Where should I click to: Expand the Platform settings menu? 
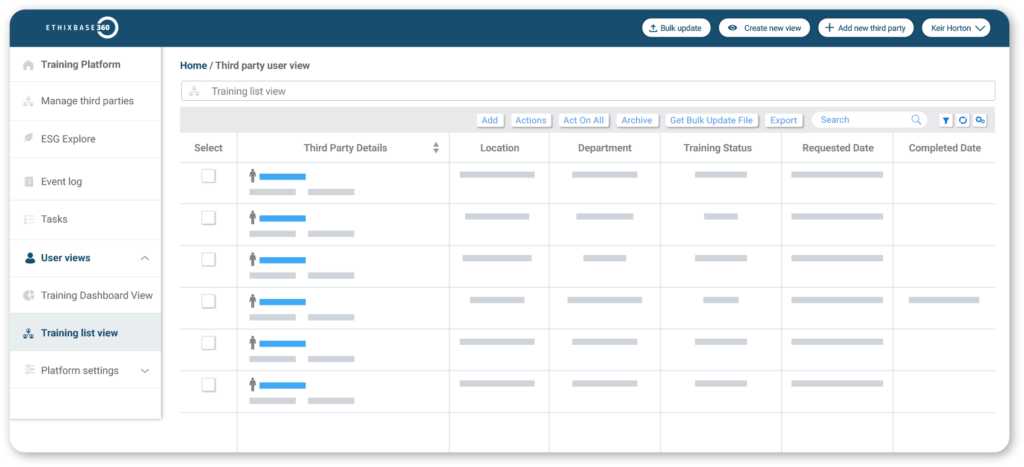(145, 371)
